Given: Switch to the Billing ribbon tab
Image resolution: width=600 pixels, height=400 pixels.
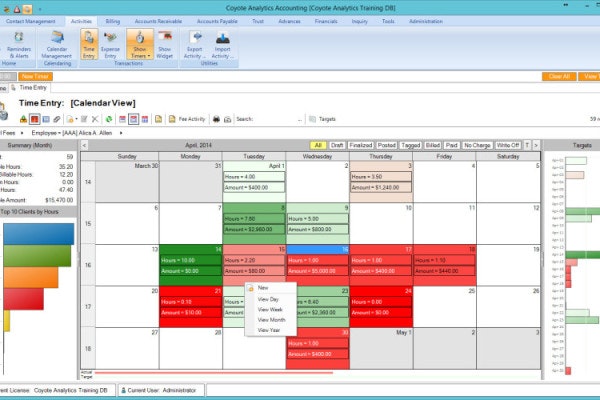Looking at the screenshot, I should click(x=112, y=21).
